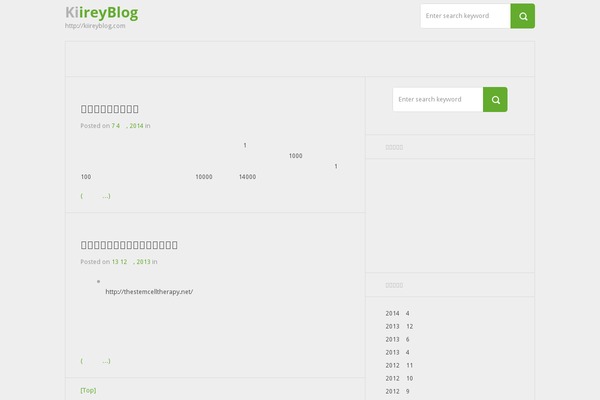
Task: Focus the sidebar search keyword field
Action: (438, 100)
